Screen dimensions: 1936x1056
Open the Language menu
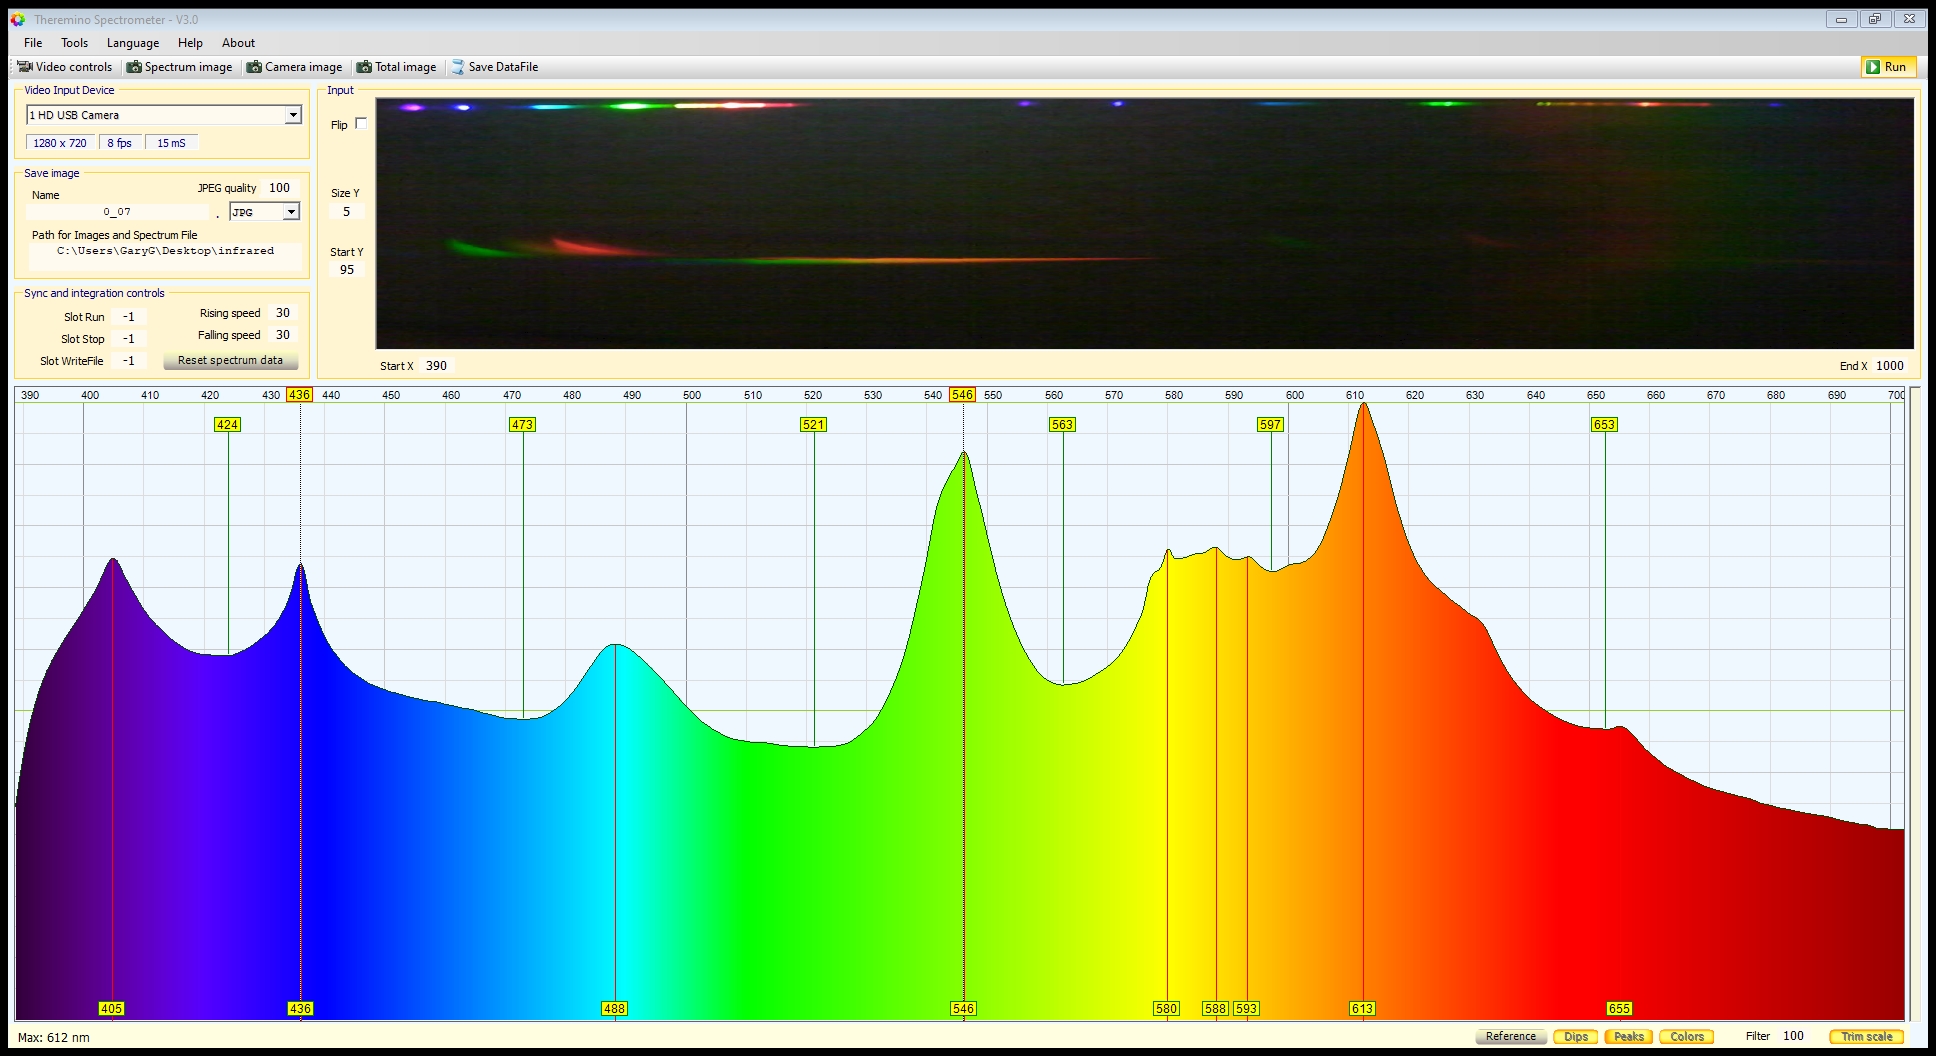[x=133, y=43]
